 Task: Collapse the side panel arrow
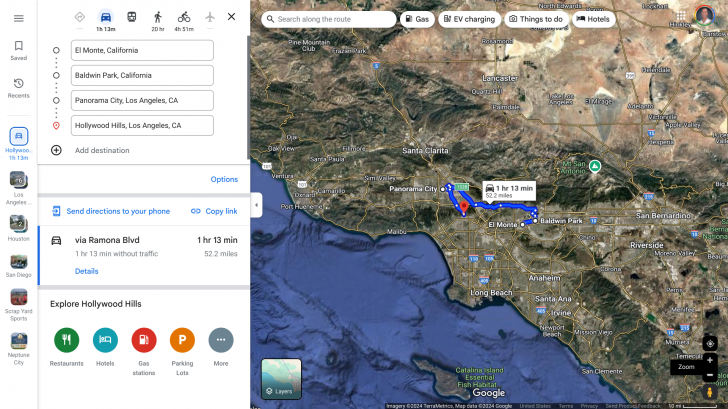click(x=256, y=205)
